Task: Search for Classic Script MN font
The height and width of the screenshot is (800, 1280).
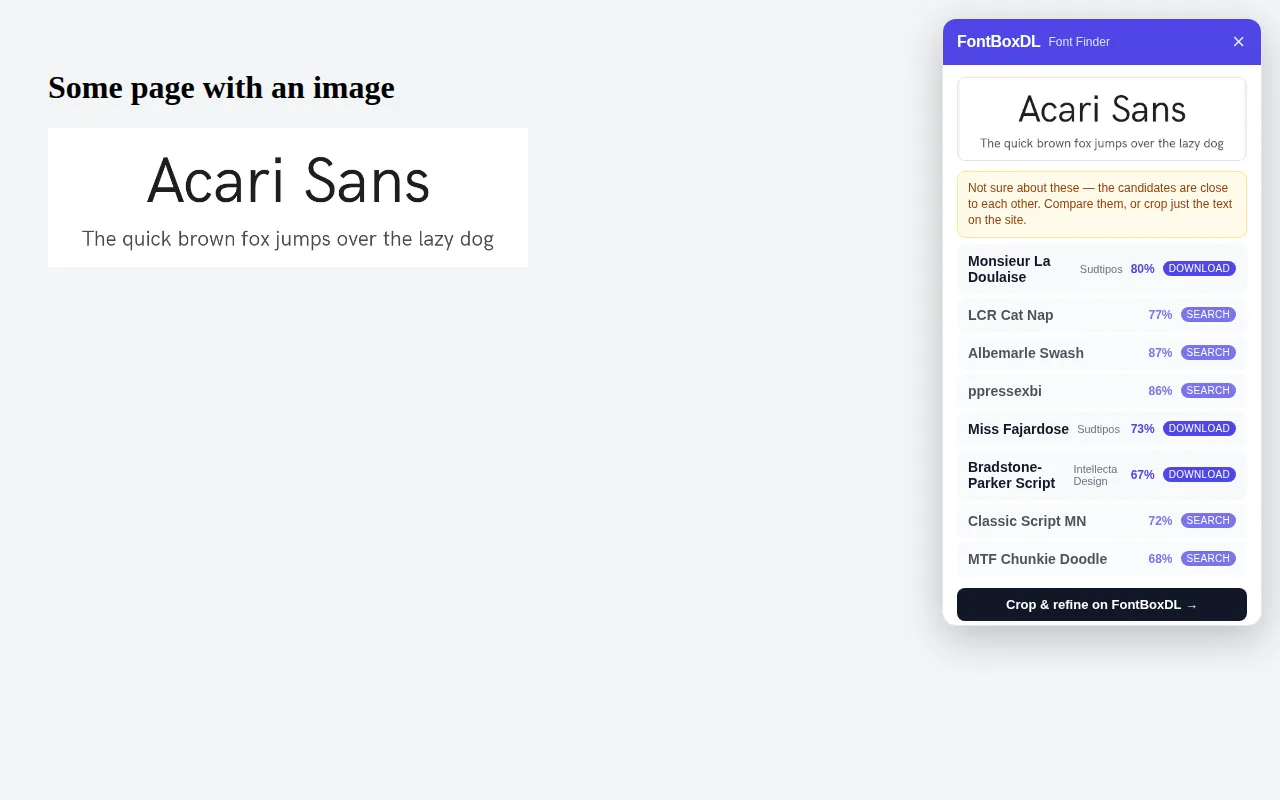Action: pos(1208,521)
